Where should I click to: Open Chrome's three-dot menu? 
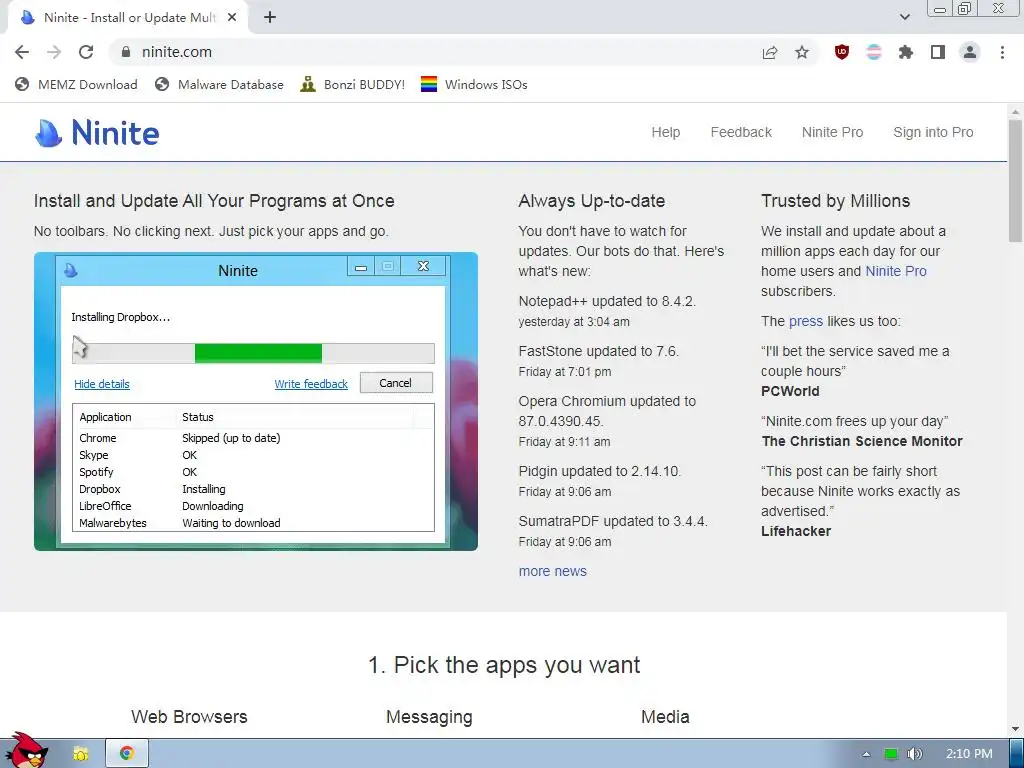1002,52
